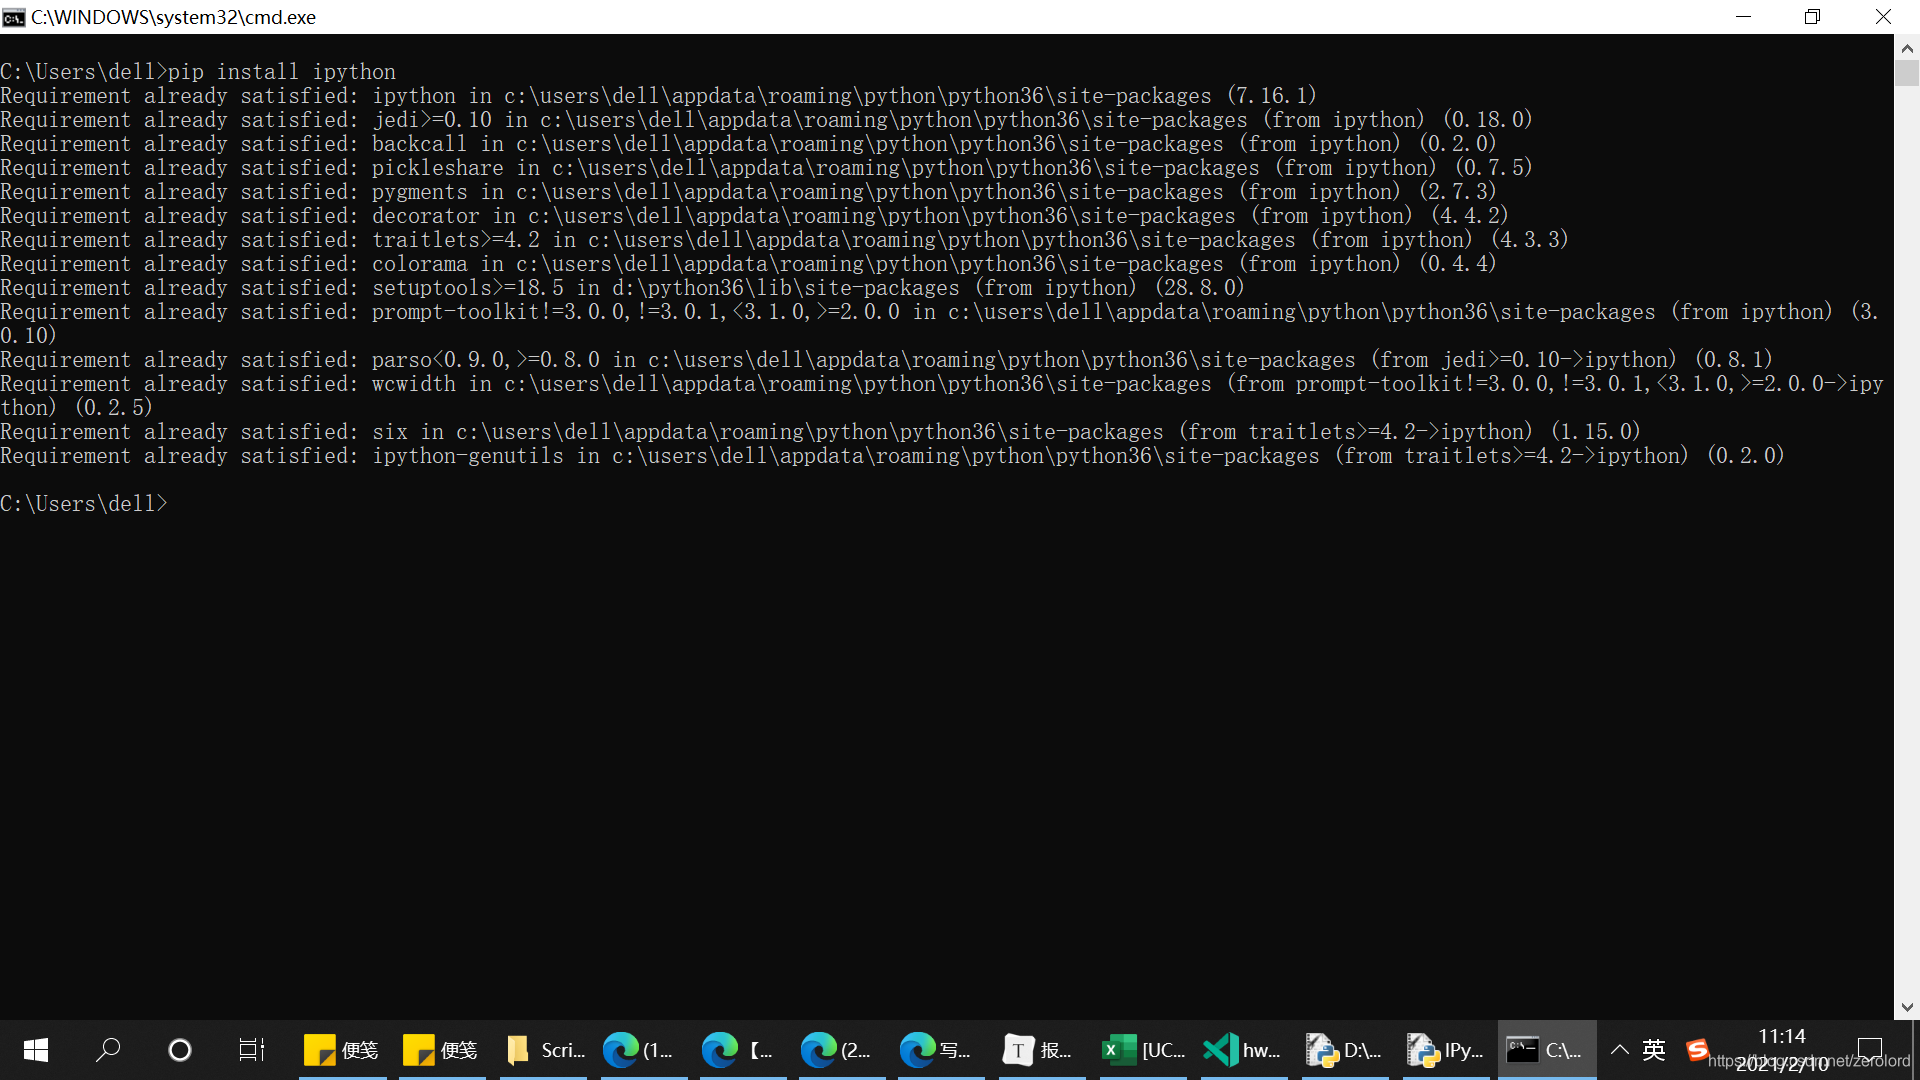Switch to Edge window labeled 写...
The width and height of the screenshot is (1920, 1080).
pos(941,1050)
